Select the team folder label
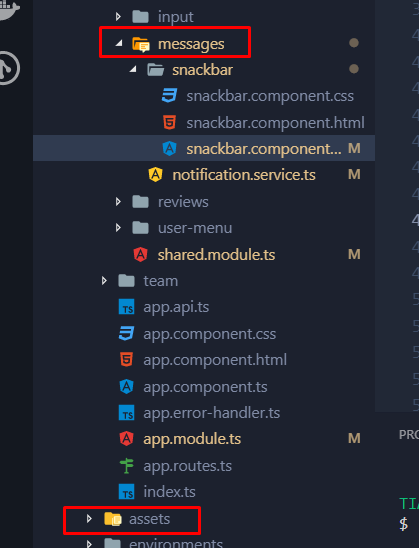Image resolution: width=419 pixels, height=548 pixels. [161, 281]
